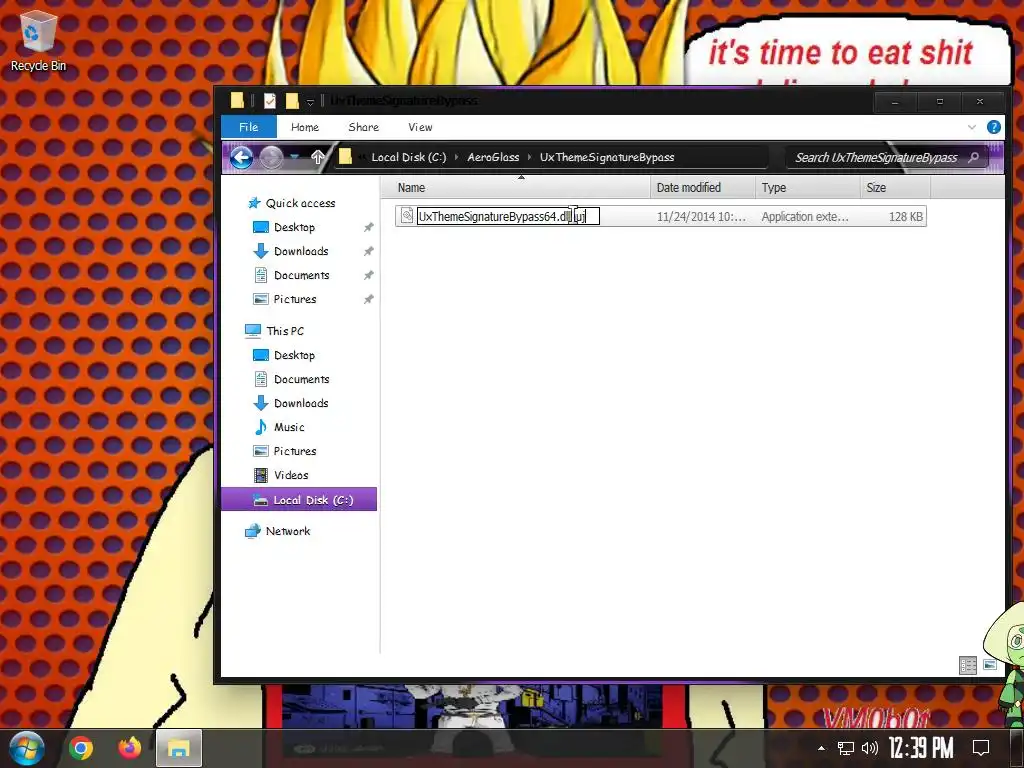Click the folder icon in title bar
The width and height of the screenshot is (1024, 768).
tap(237, 101)
